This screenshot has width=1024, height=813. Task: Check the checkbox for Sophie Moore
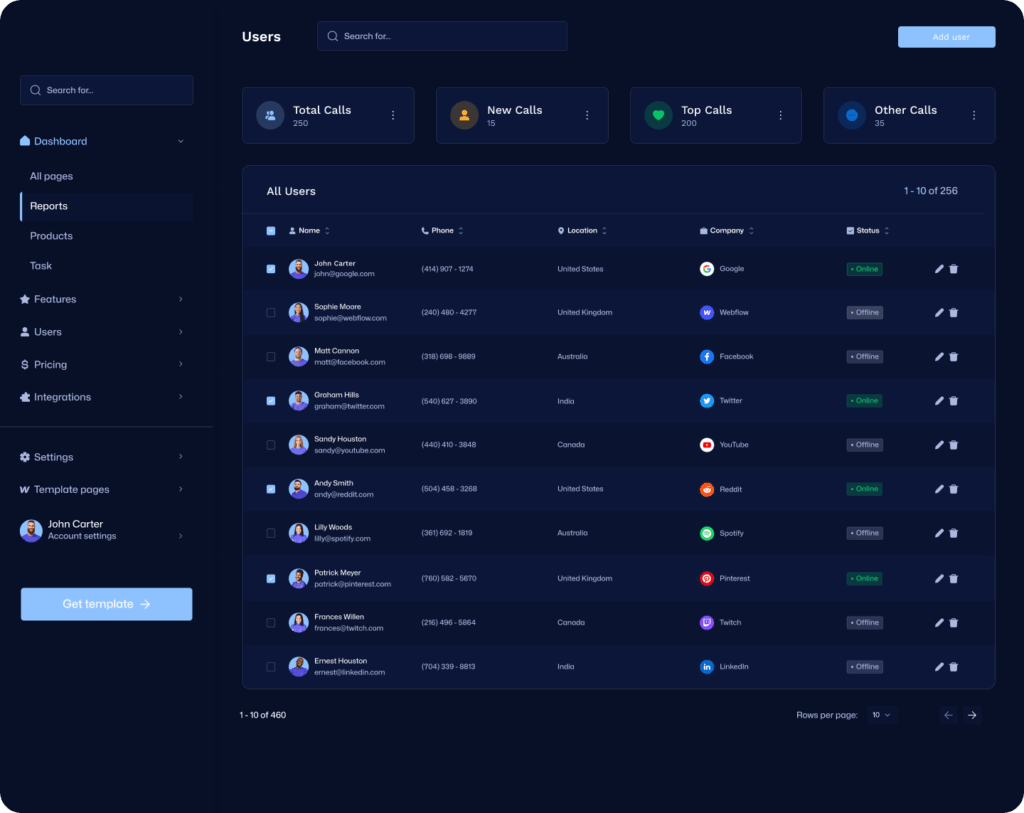[270, 312]
